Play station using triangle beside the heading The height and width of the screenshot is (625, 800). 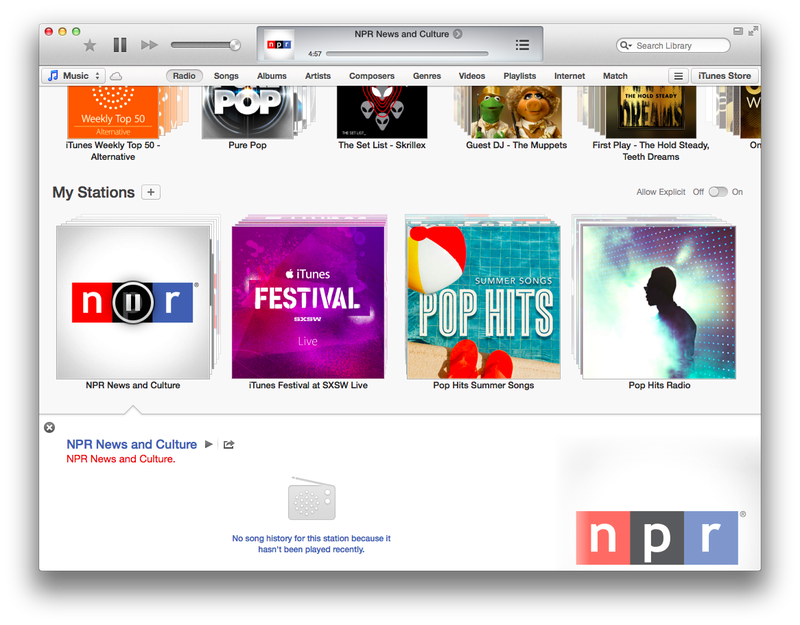click(x=208, y=444)
